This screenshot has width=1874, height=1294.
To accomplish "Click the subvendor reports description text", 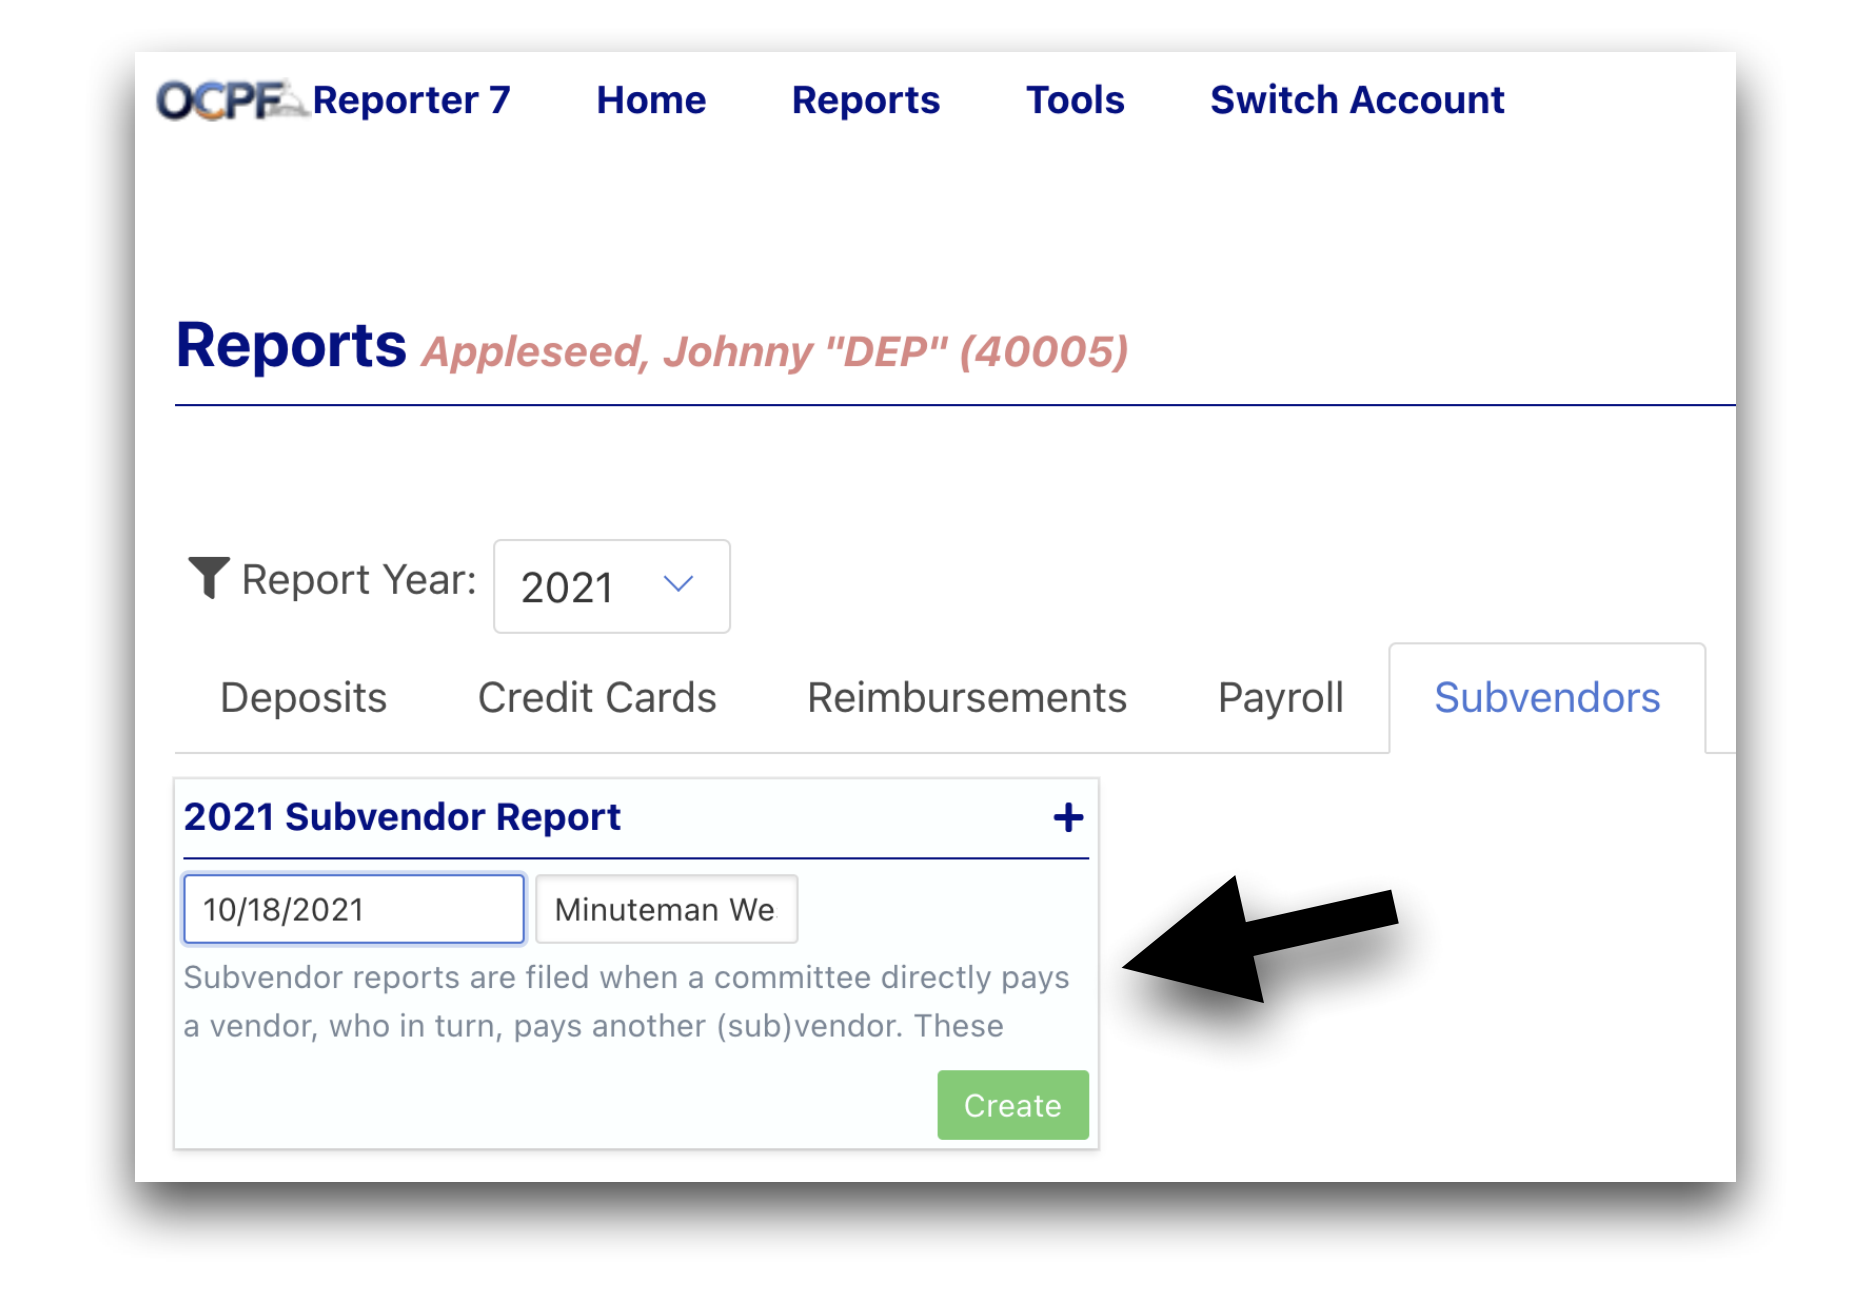I will coord(626,1001).
